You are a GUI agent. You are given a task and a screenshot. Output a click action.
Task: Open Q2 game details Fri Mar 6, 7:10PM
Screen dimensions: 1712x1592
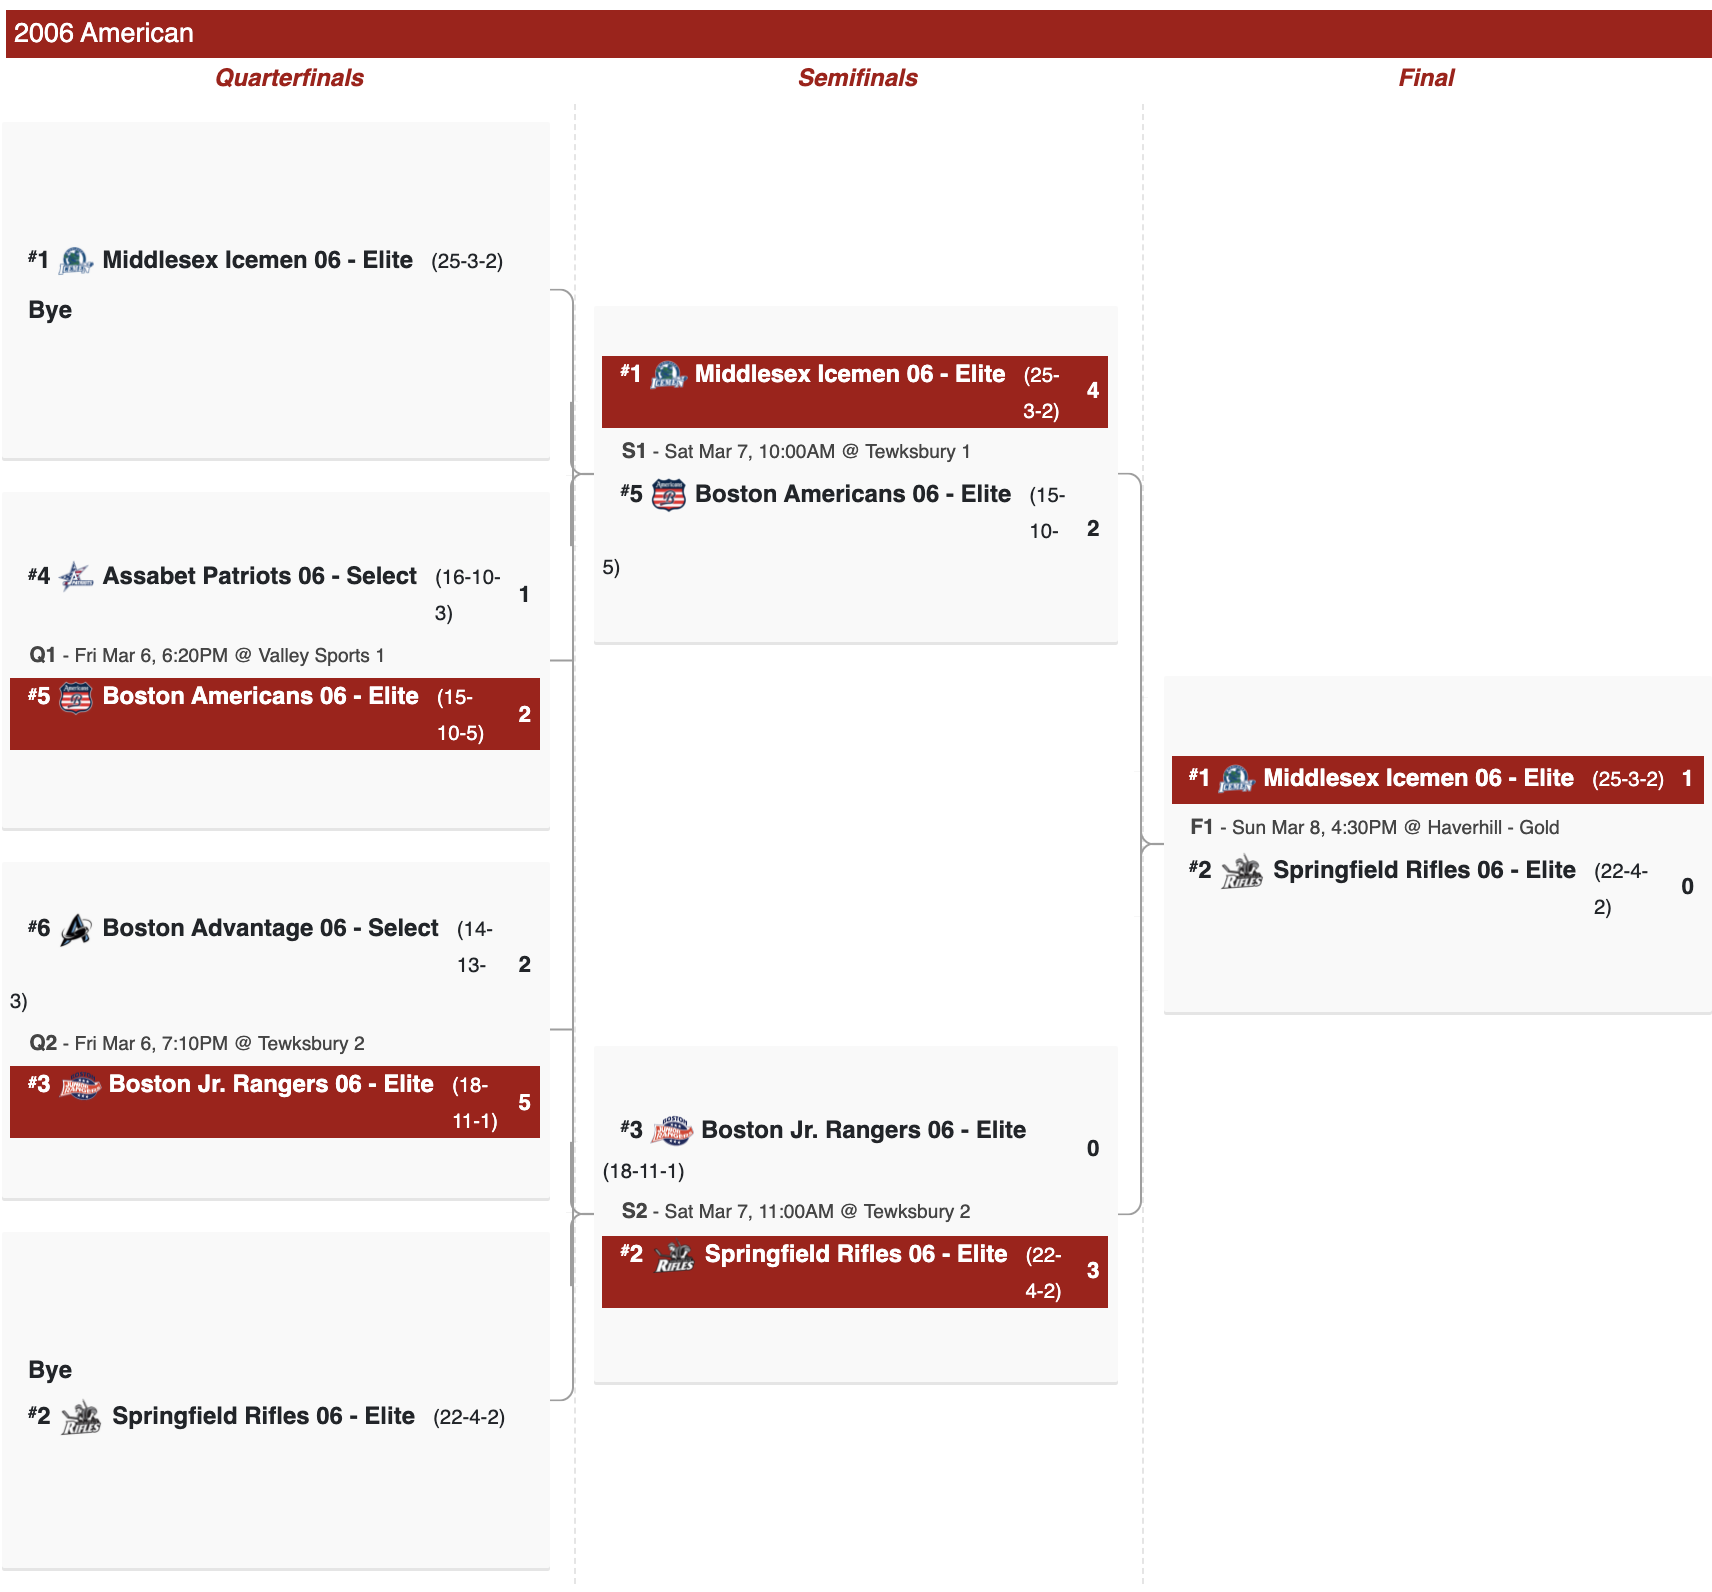click(197, 1043)
